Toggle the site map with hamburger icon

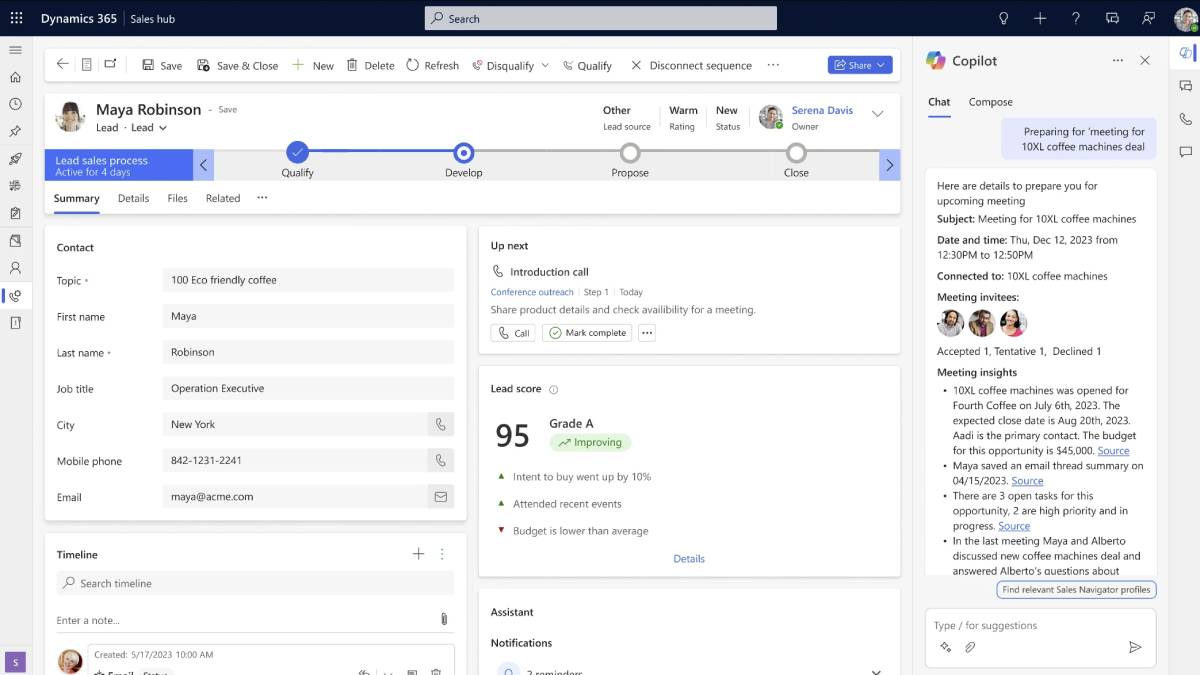click(x=16, y=50)
